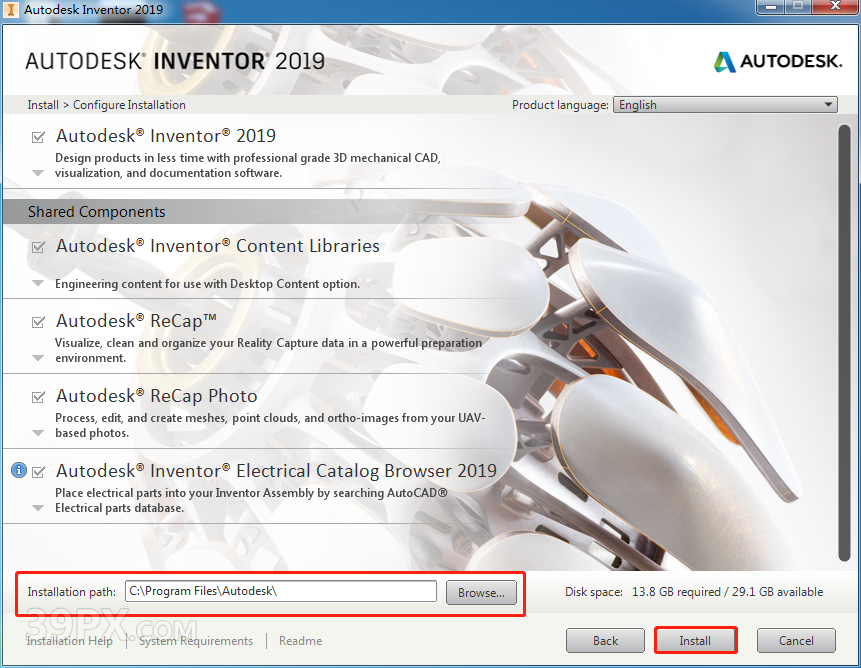Toggle Autodesk ReCap Photo checkbox

(x=38, y=397)
